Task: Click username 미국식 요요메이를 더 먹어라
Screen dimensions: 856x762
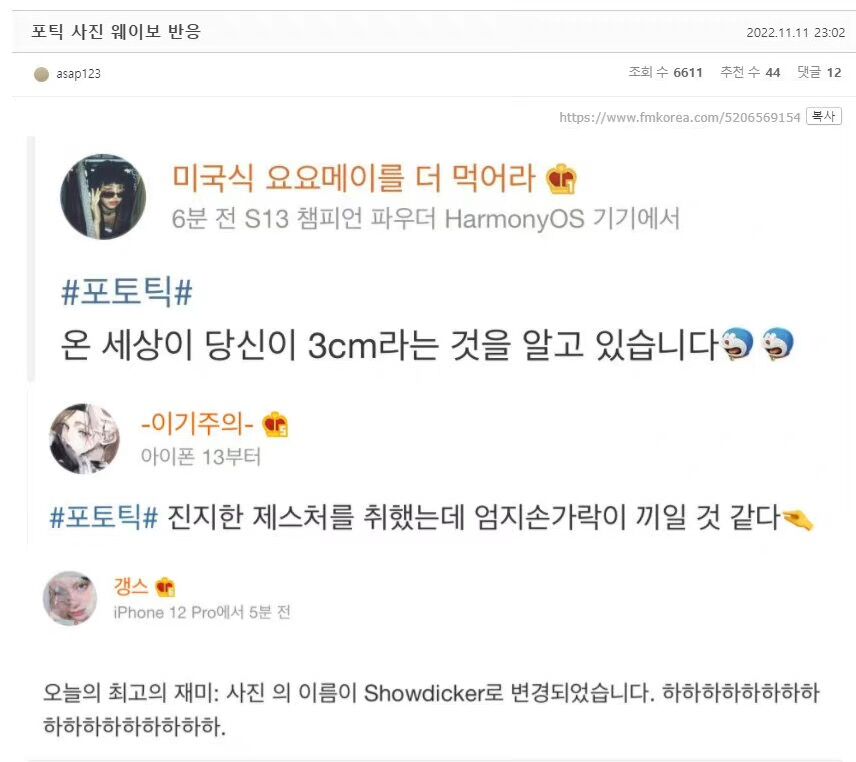Action: tap(354, 178)
